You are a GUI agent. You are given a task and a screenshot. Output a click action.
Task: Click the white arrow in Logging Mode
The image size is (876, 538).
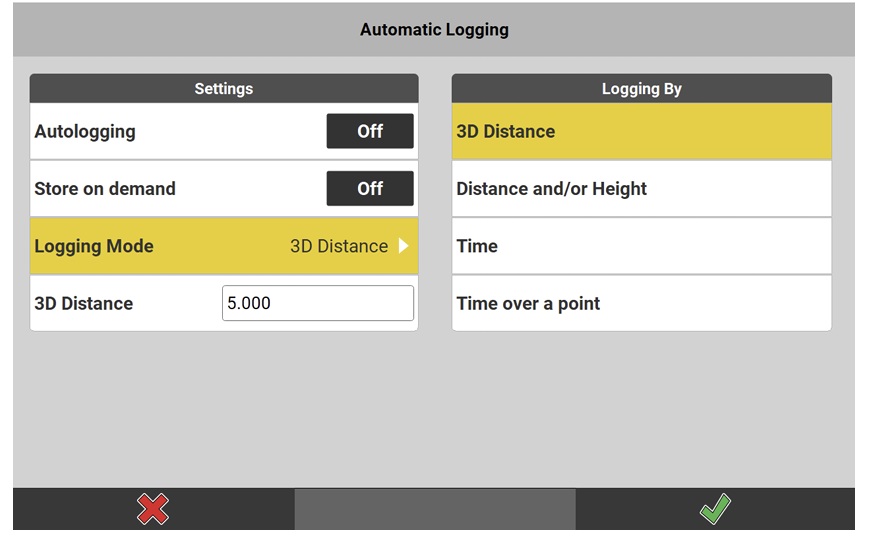pos(404,246)
